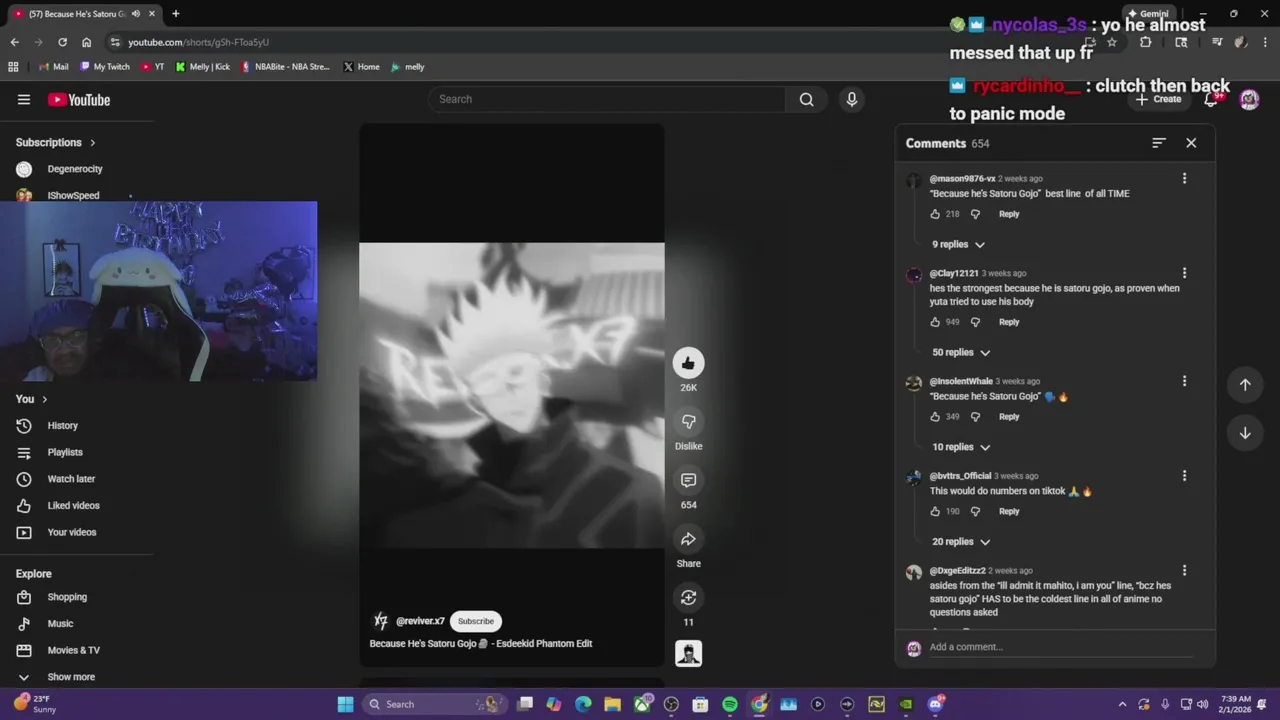Open the Remix icon showing 11

click(x=688, y=597)
